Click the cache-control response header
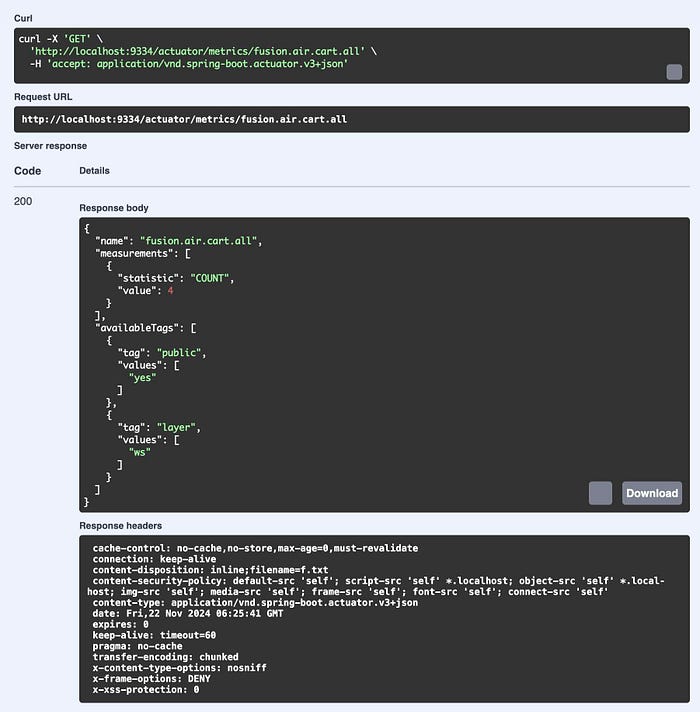This screenshot has height=712, width=700. coord(255,548)
